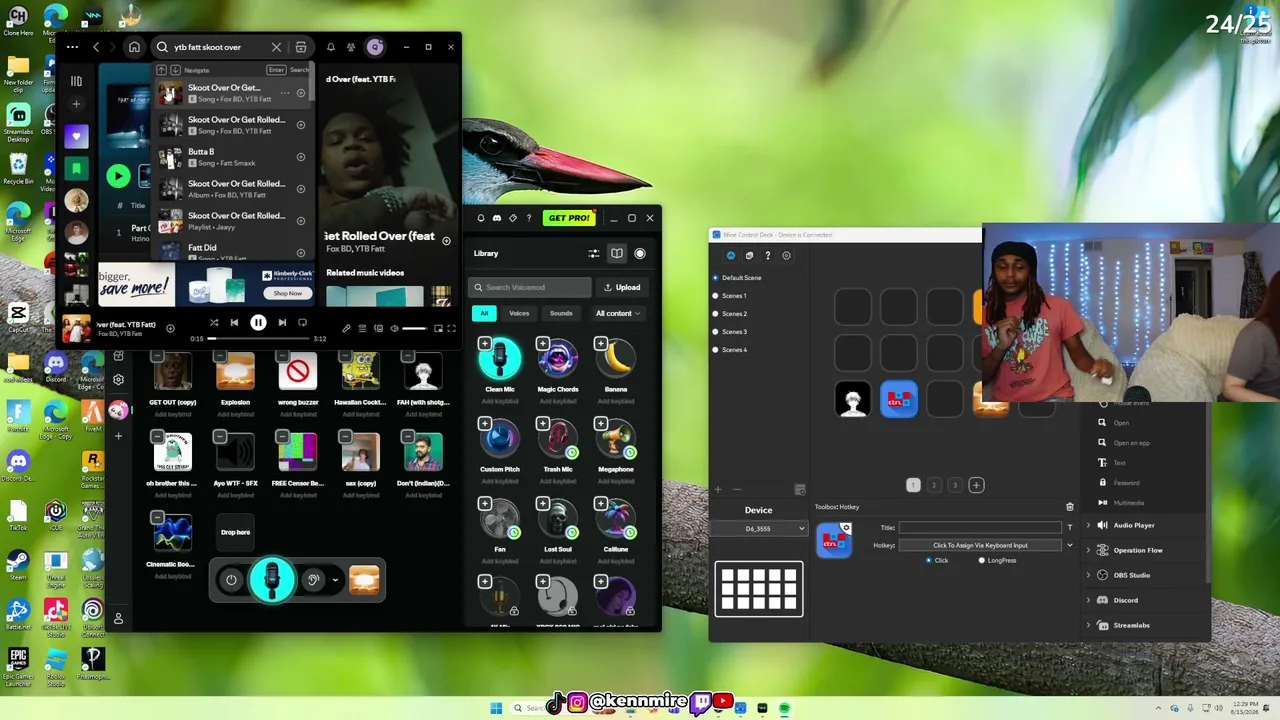
Task: Toggle Voicemod hear myself ear button
Action: point(313,580)
